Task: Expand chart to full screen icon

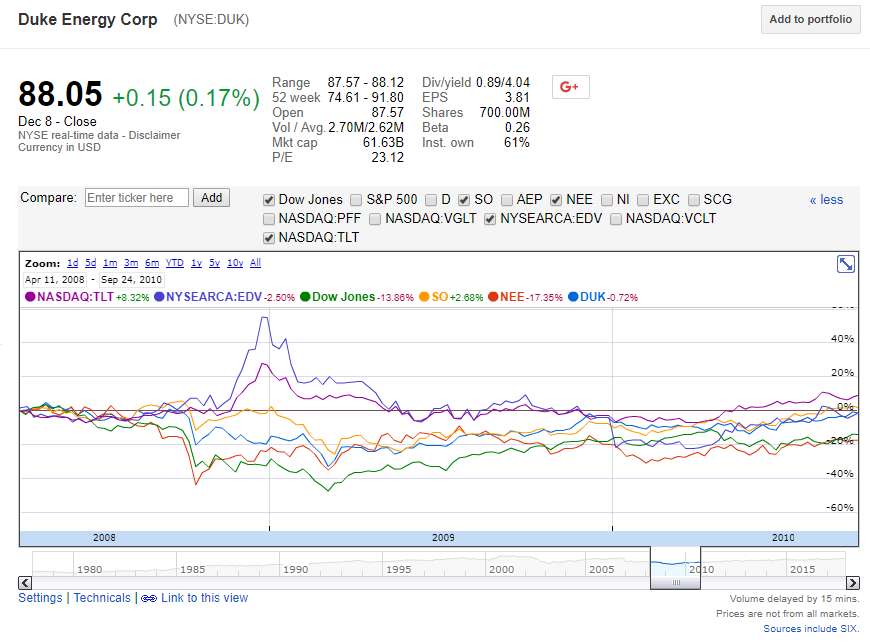Action: pyautogui.click(x=846, y=264)
